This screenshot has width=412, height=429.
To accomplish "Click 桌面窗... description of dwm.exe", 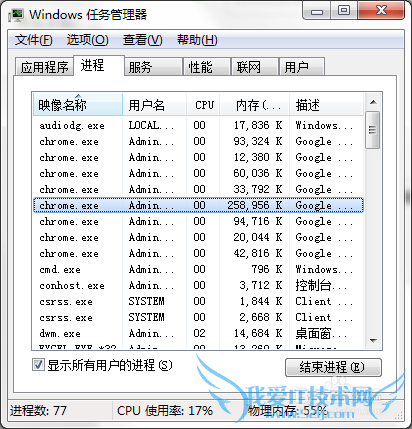I will [321, 333].
